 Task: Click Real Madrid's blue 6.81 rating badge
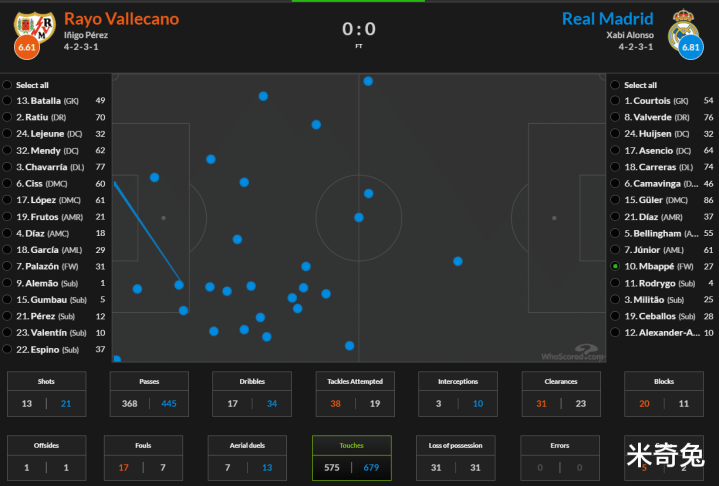click(690, 47)
